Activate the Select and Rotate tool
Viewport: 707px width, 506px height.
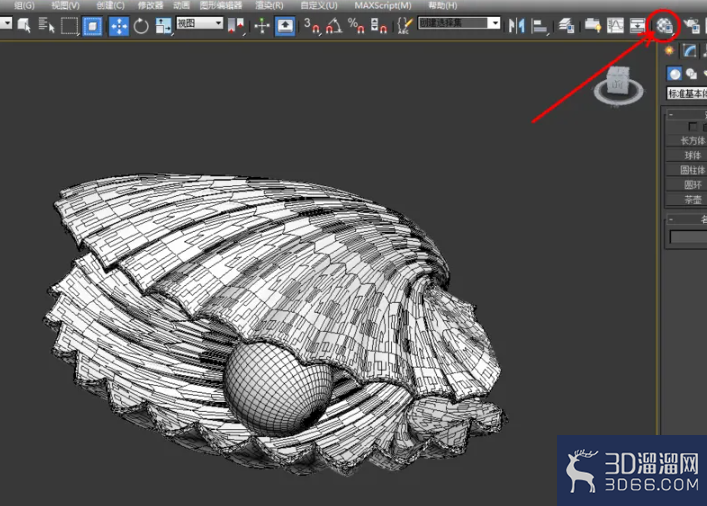click(141, 26)
